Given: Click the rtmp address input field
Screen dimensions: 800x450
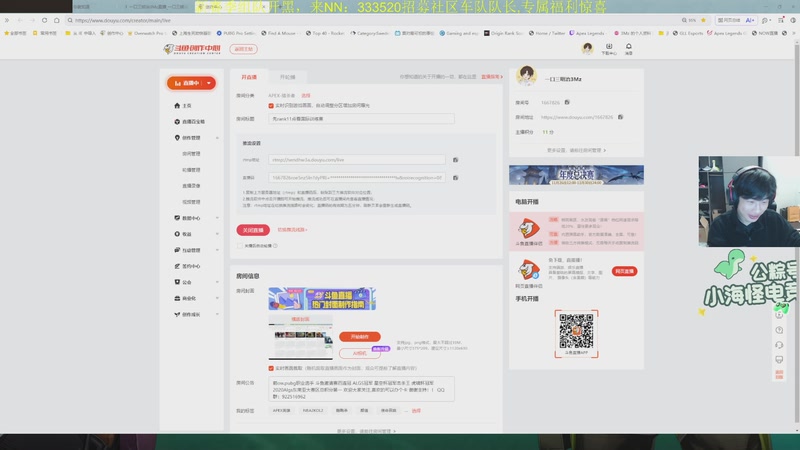Looking at the screenshot, I should coord(357,160).
